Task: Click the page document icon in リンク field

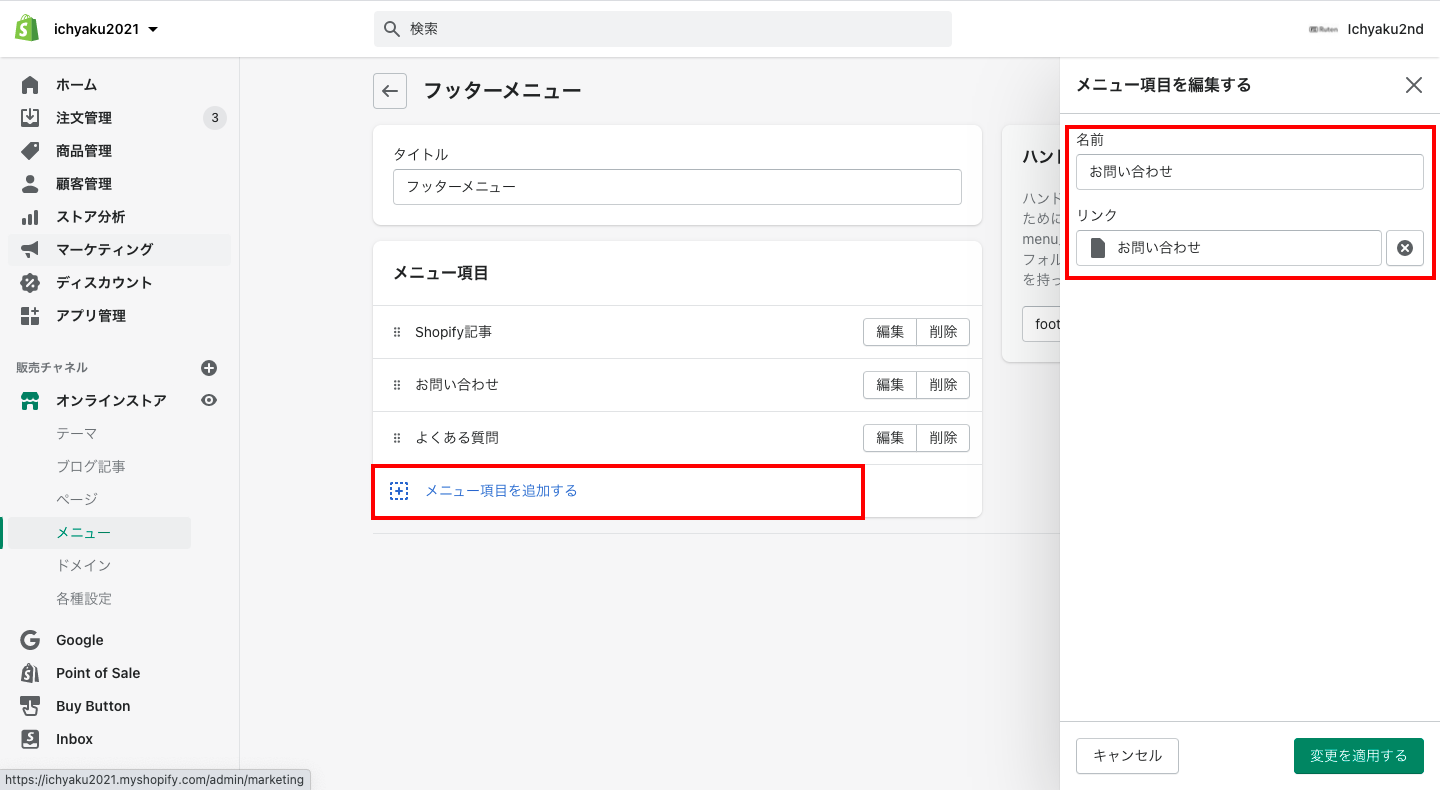Action: [1098, 248]
